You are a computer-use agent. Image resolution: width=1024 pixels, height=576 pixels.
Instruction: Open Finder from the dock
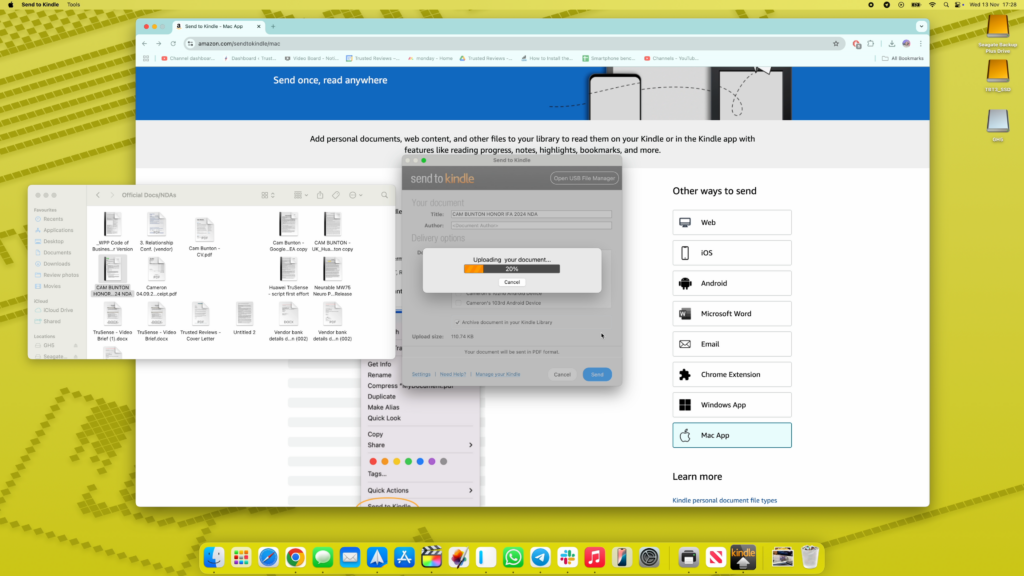coord(214,557)
